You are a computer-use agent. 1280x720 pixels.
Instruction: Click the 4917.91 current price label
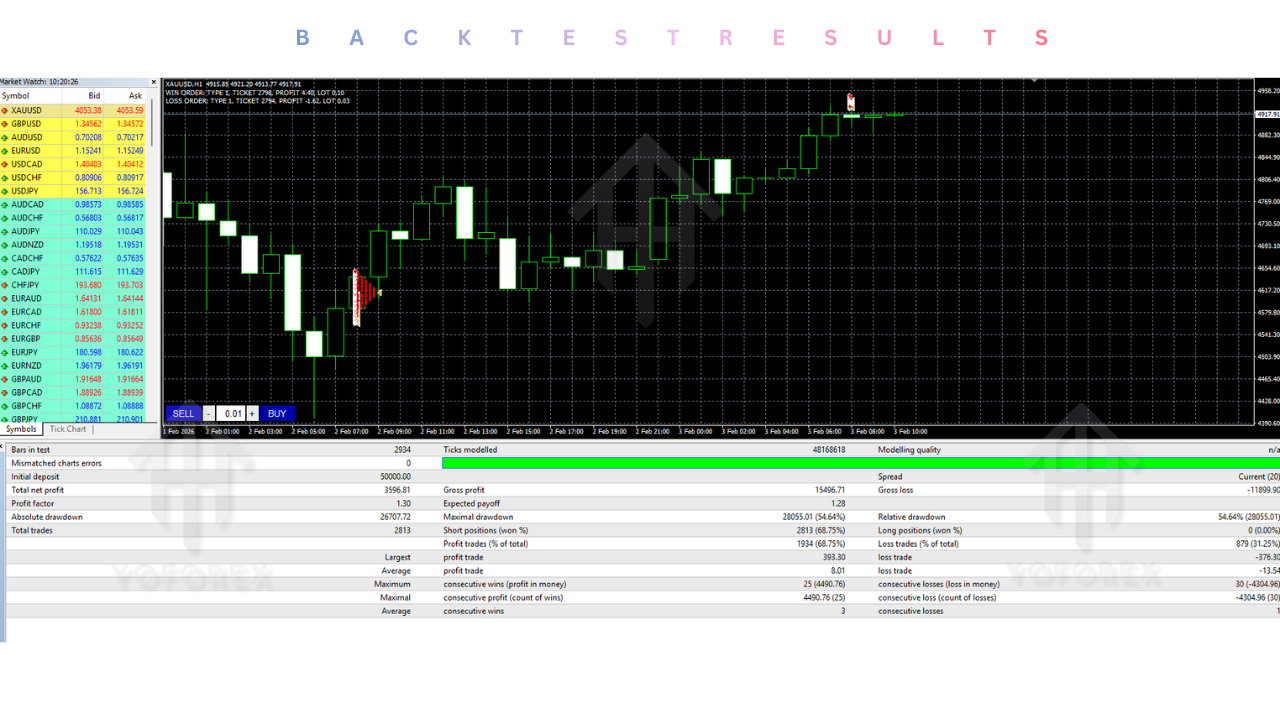(1268, 114)
